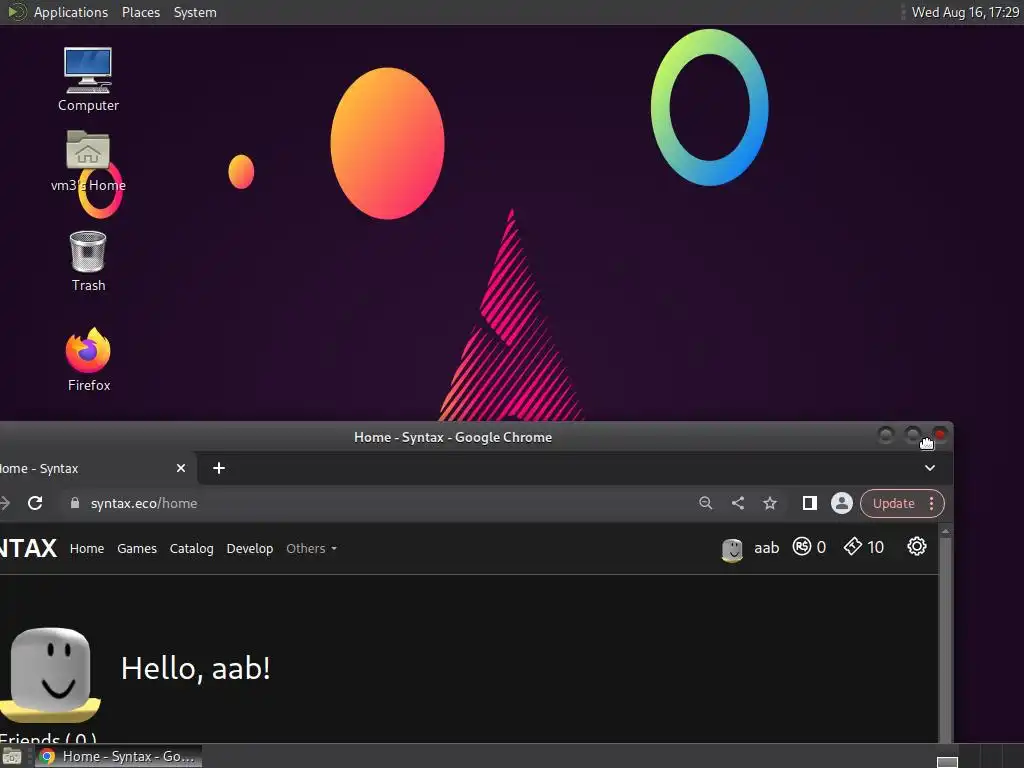Open the Develop page
1024x768 pixels.
point(249,549)
